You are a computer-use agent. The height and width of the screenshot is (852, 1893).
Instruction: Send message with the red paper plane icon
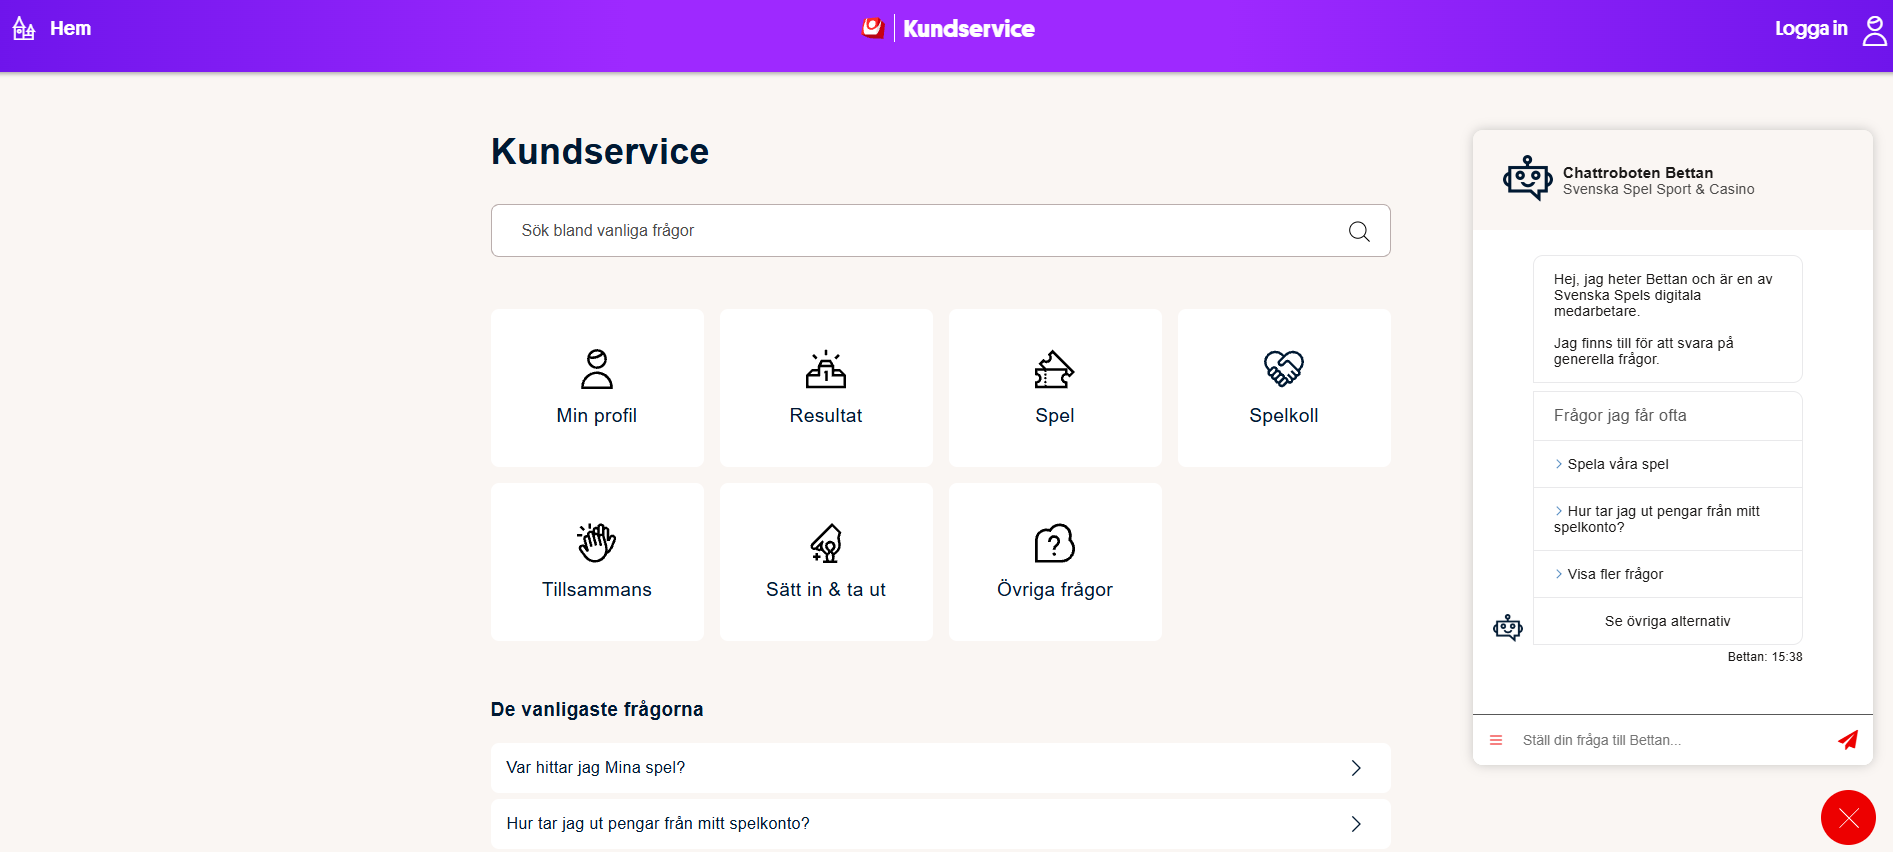click(1848, 740)
